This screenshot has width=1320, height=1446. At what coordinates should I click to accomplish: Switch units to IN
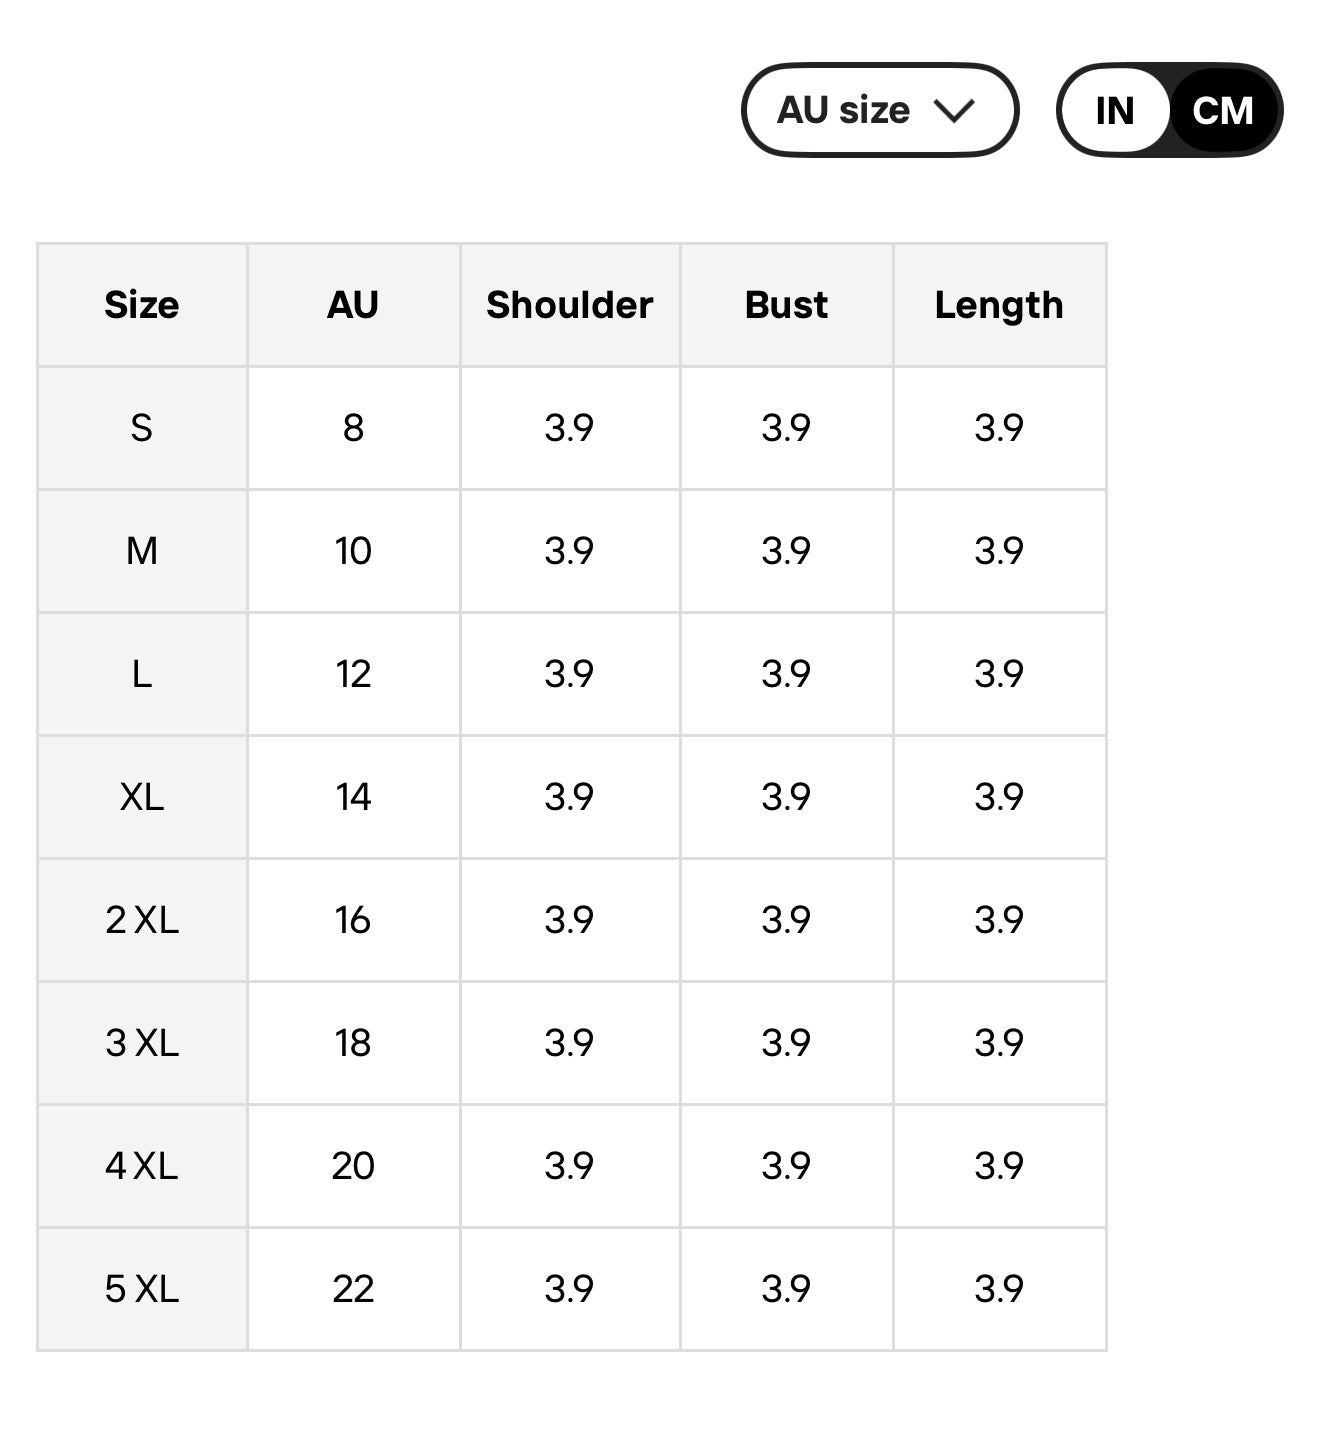pyautogui.click(x=1114, y=110)
